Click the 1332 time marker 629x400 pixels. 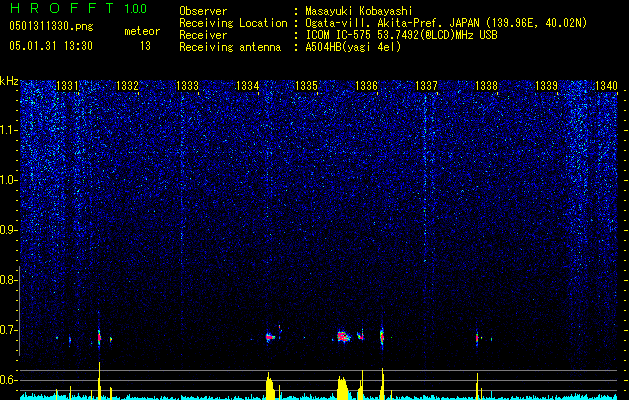(x=127, y=86)
